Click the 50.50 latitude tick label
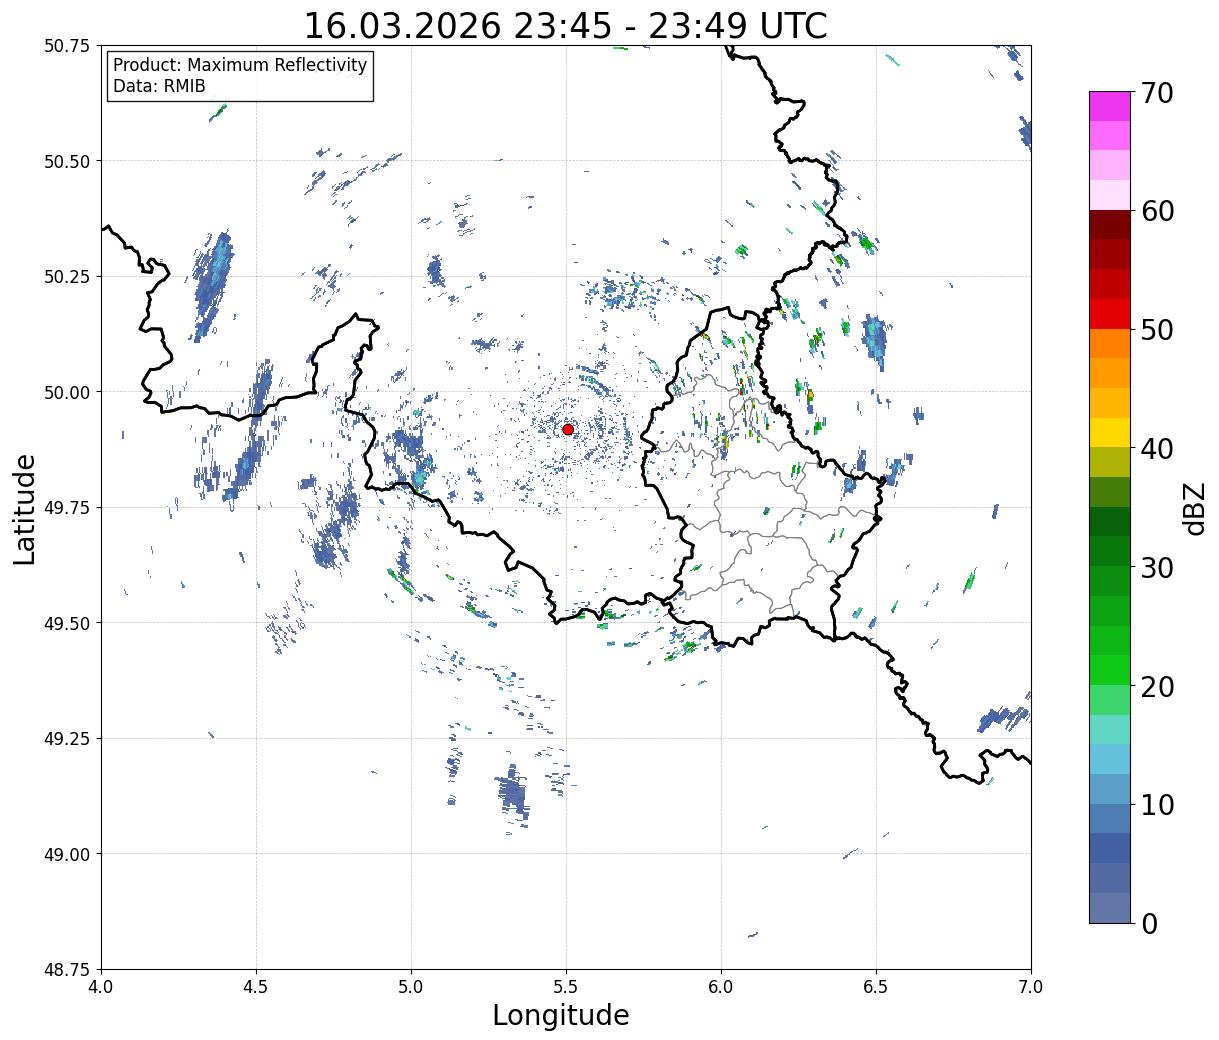This screenshot has width=1219, height=1040. coord(66,161)
